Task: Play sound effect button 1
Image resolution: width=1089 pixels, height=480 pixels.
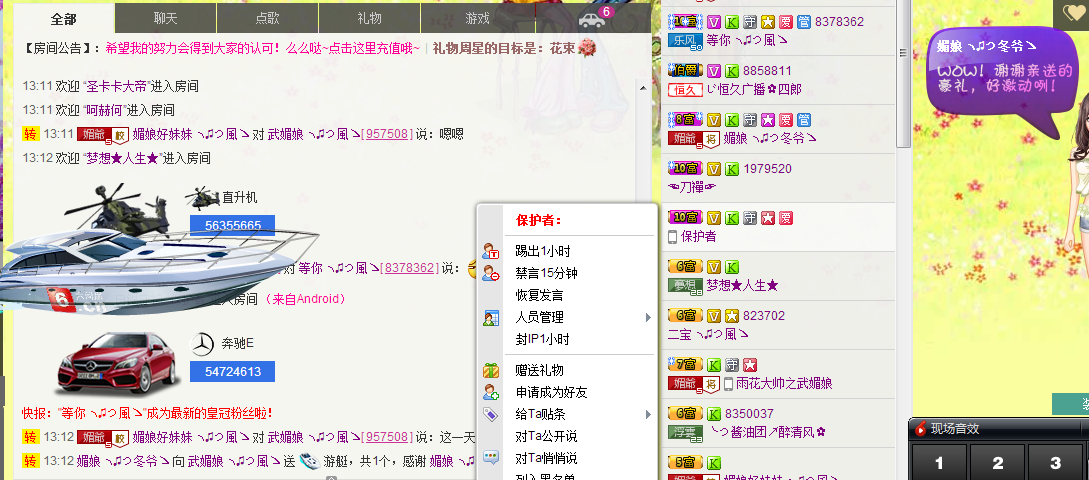Action: click(x=939, y=463)
